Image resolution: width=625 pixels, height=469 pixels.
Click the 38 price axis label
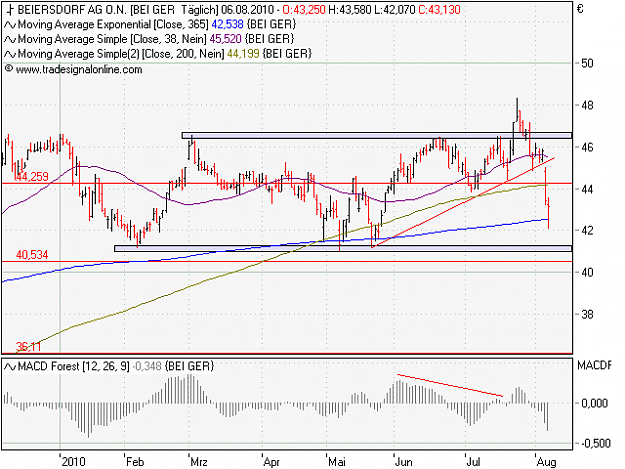[x=588, y=315]
